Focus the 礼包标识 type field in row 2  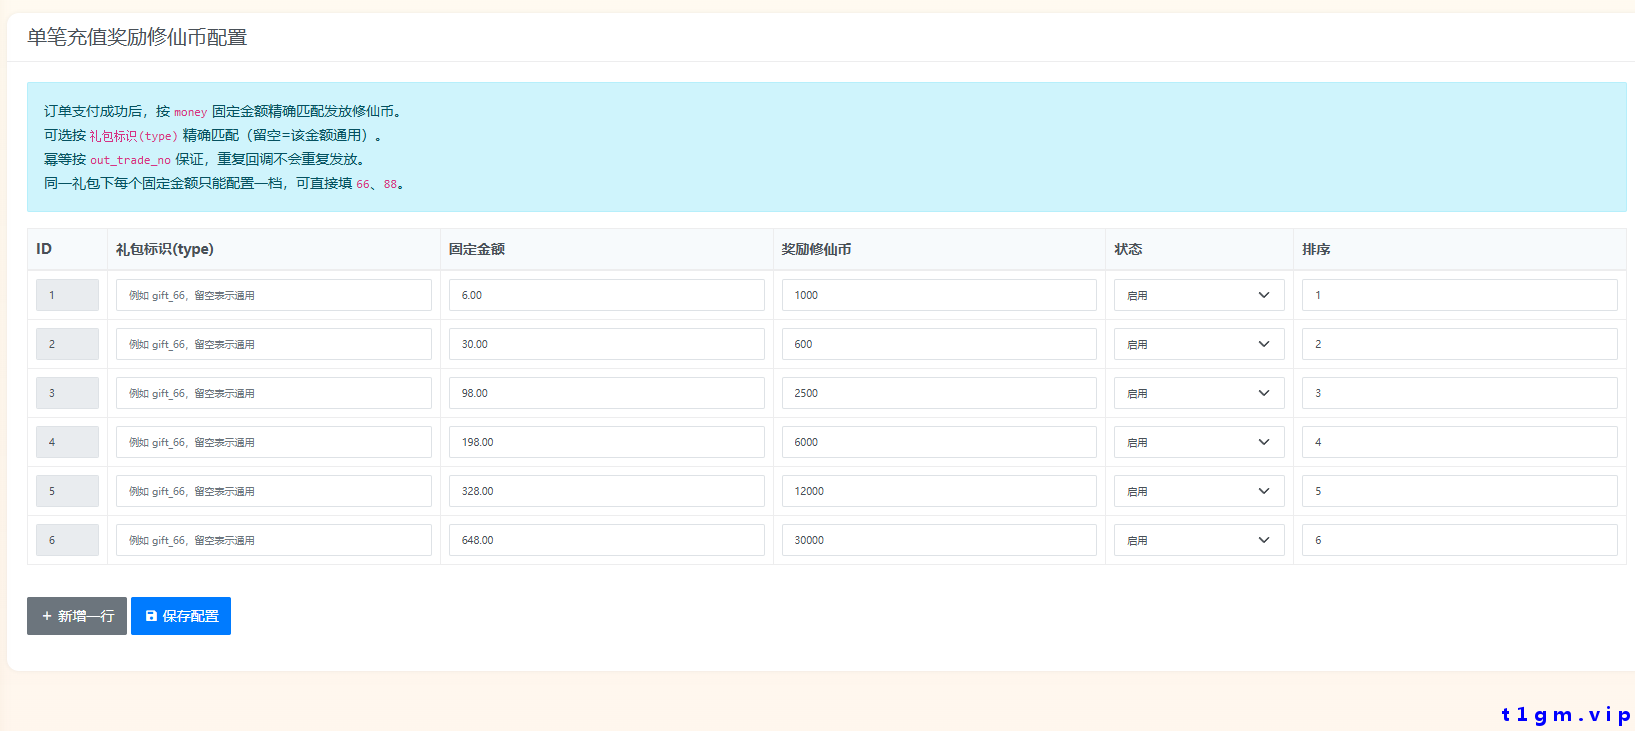pyautogui.click(x=274, y=344)
